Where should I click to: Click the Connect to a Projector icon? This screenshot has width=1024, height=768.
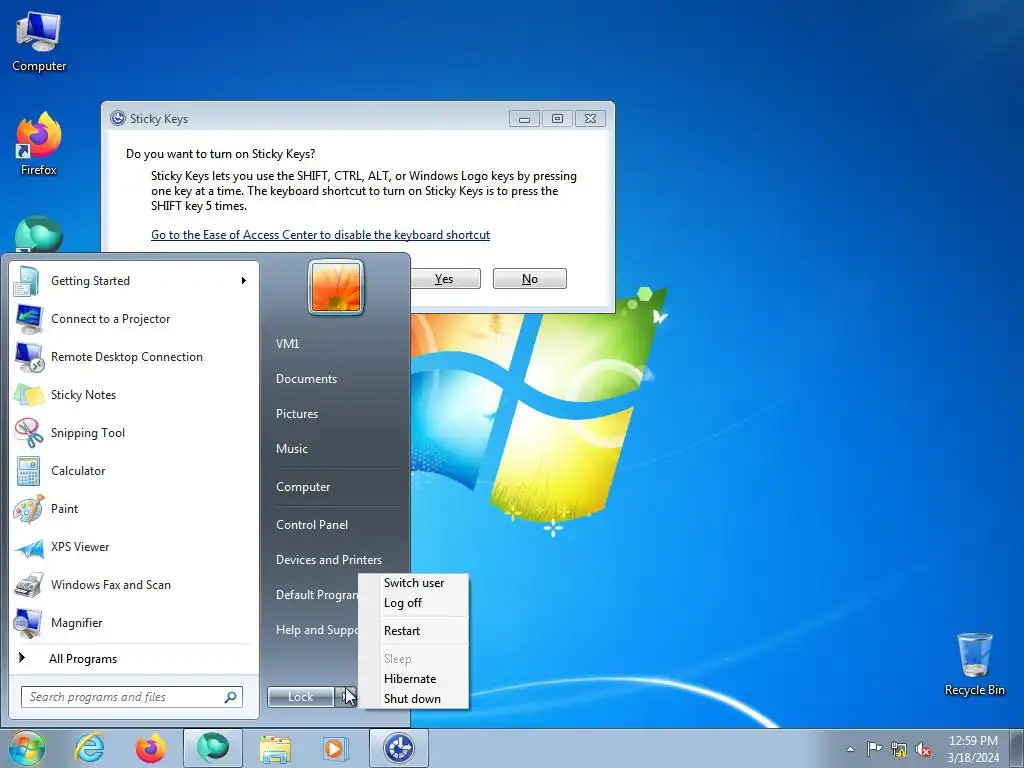(29, 319)
